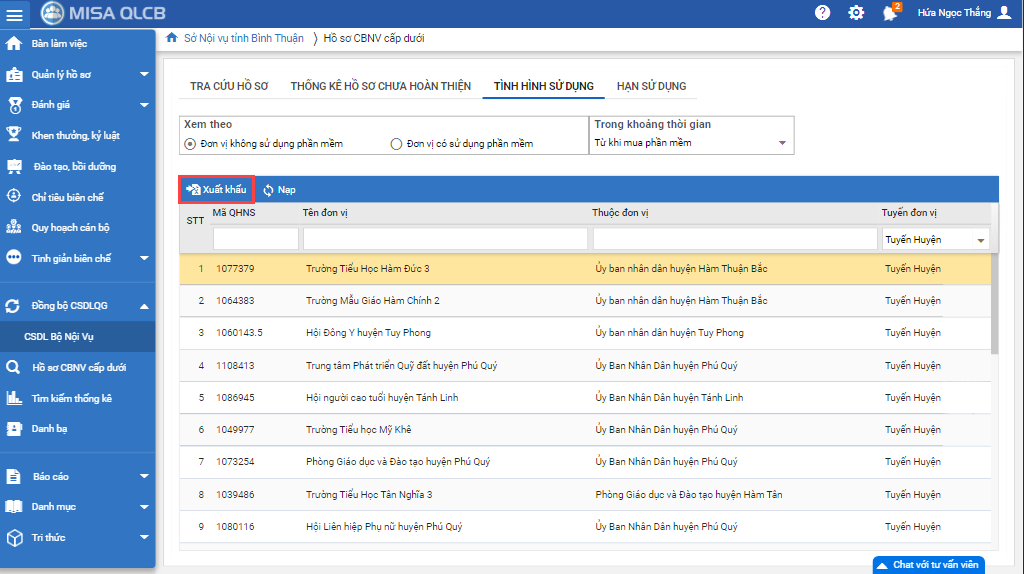Open the help question mark icon
This screenshot has height=574, width=1024.
(823, 13)
